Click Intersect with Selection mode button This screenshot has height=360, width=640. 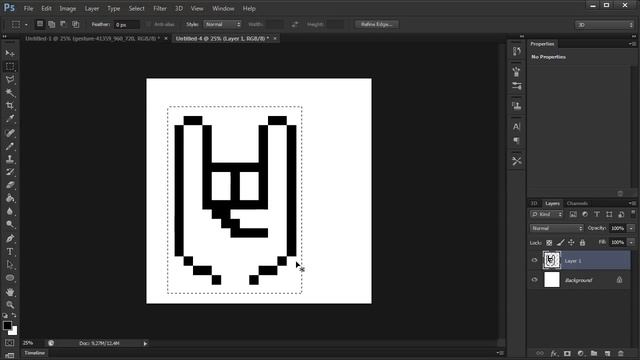click(76, 24)
